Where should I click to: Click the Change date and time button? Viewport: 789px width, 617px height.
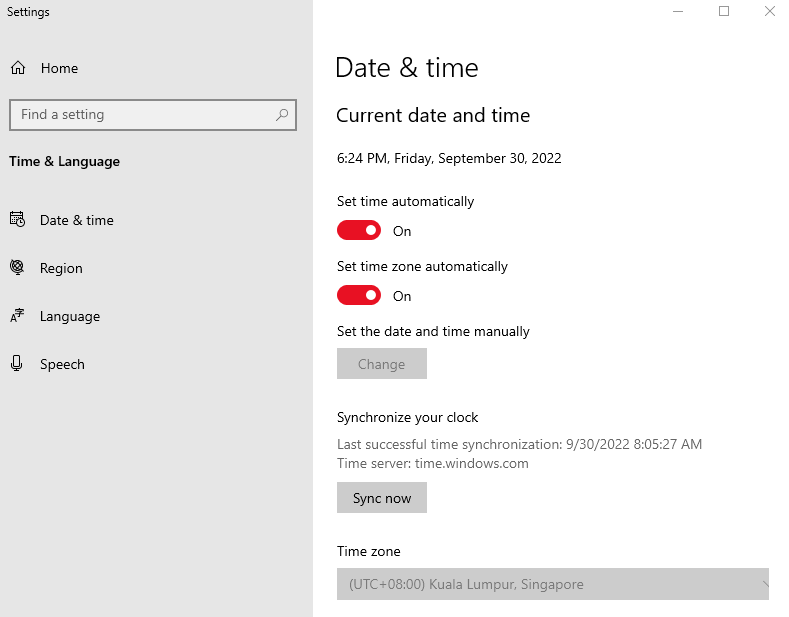[382, 363]
